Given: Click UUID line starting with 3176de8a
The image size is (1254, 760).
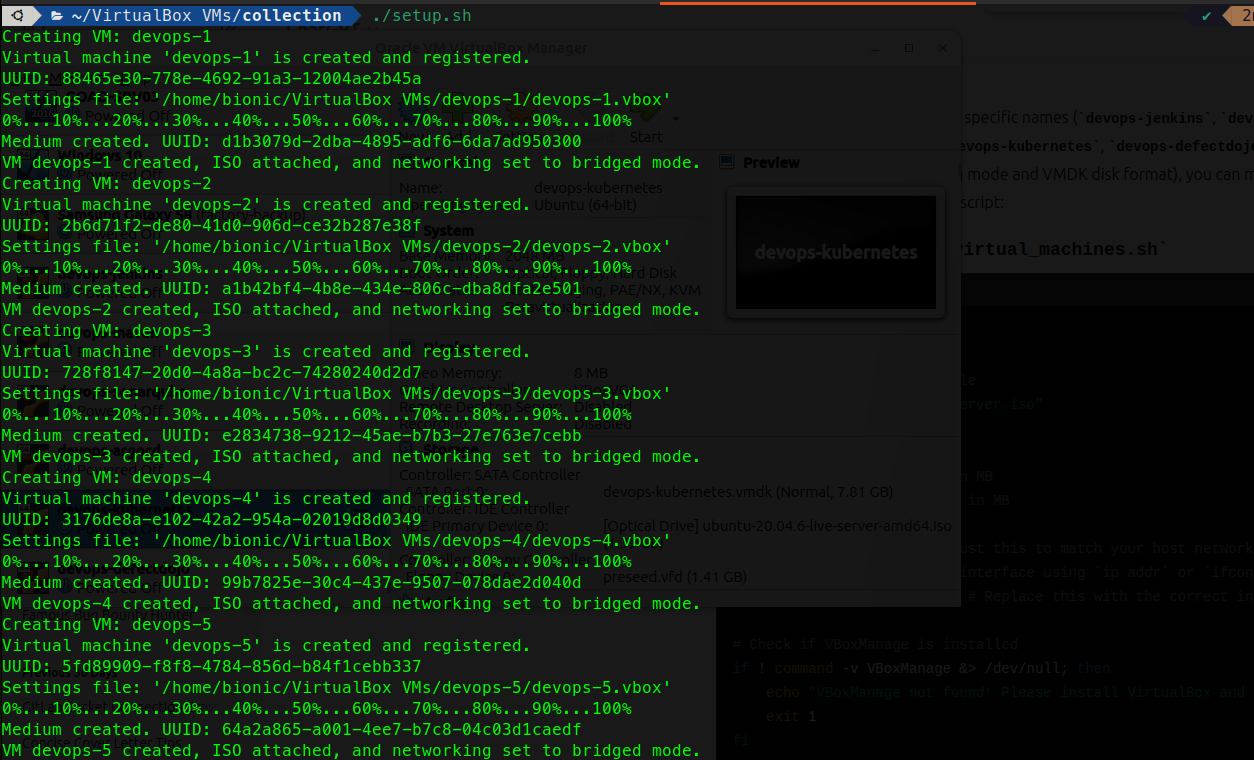Looking at the screenshot, I should [x=212, y=520].
